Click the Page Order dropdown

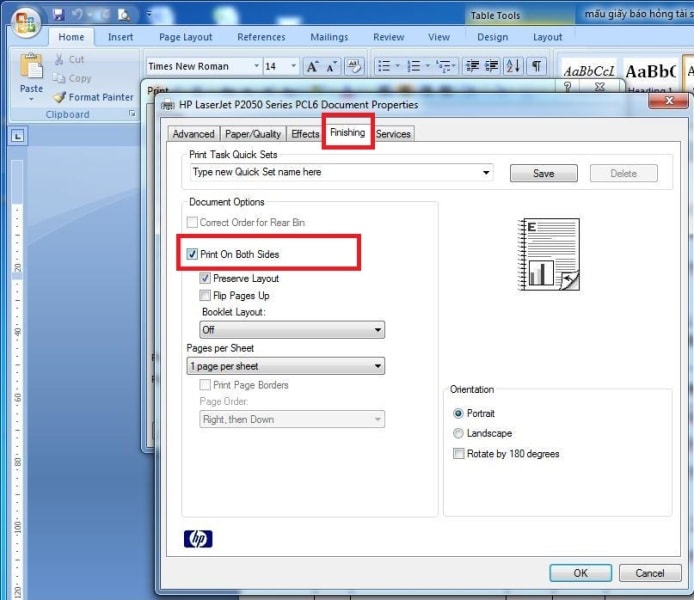tap(292, 419)
